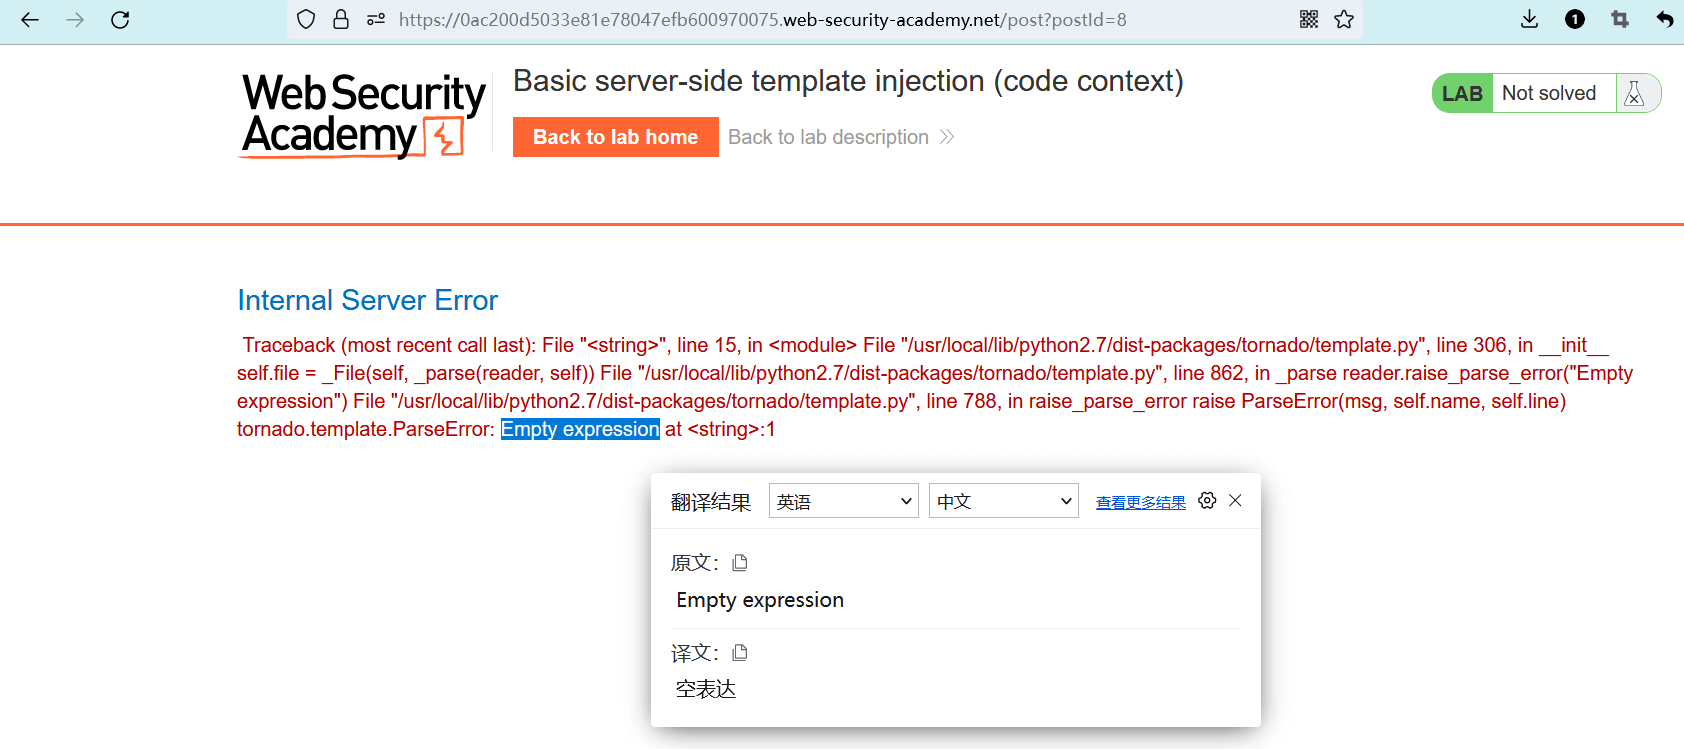
Task: Copy the original text in translation popup
Action: click(740, 563)
